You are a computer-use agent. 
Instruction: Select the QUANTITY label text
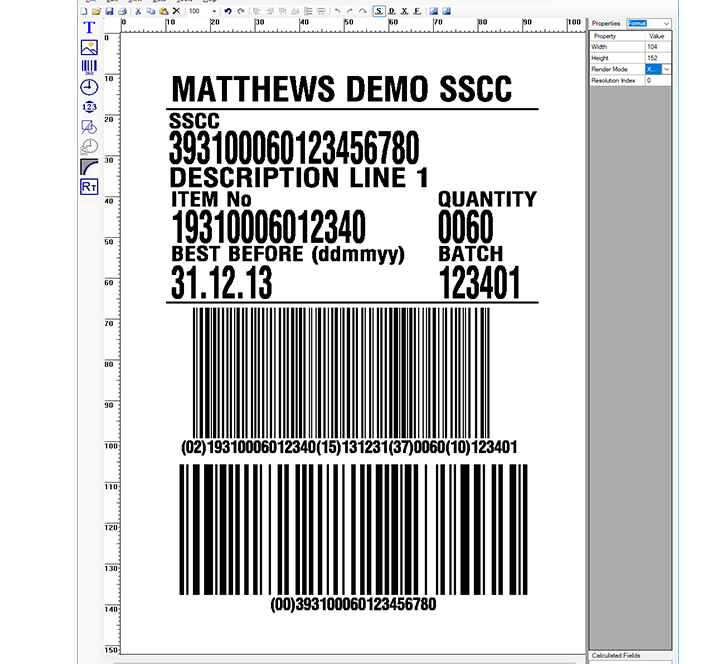pos(487,199)
